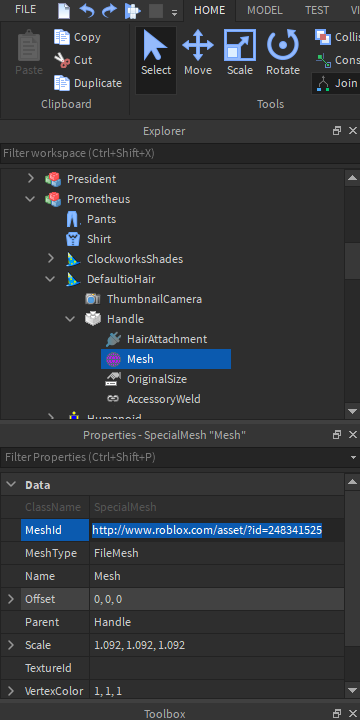Expand the ClockworksShades node
This screenshot has height=720, width=360.
click(x=51, y=259)
